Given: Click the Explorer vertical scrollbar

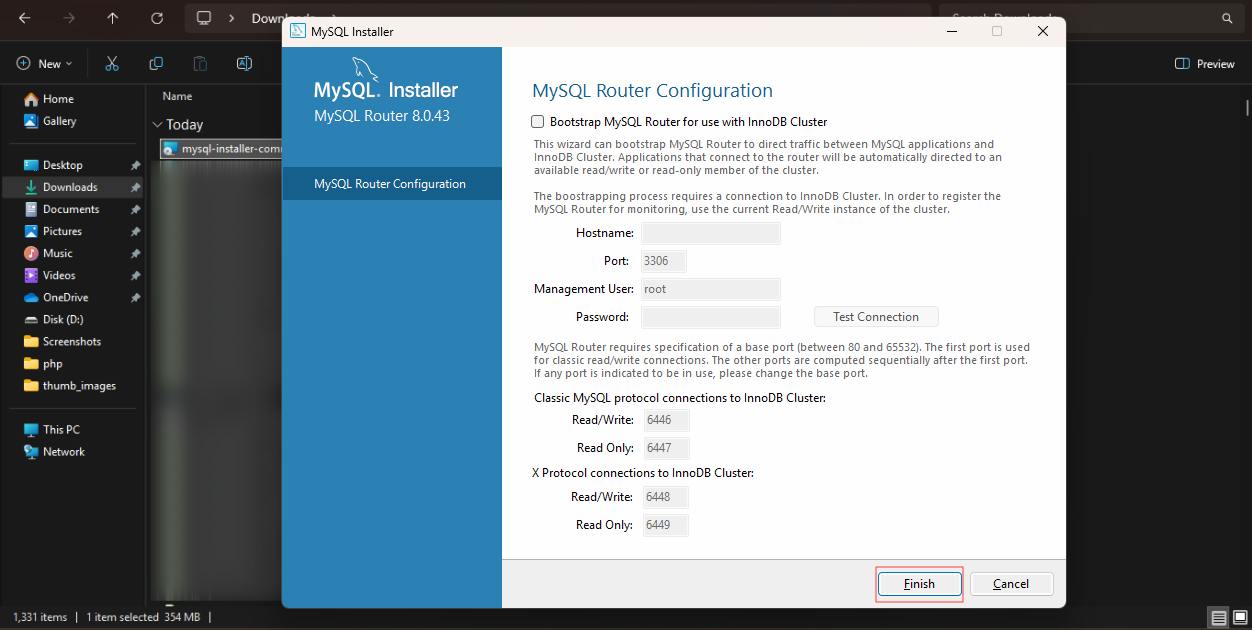Looking at the screenshot, I should 1247,108.
